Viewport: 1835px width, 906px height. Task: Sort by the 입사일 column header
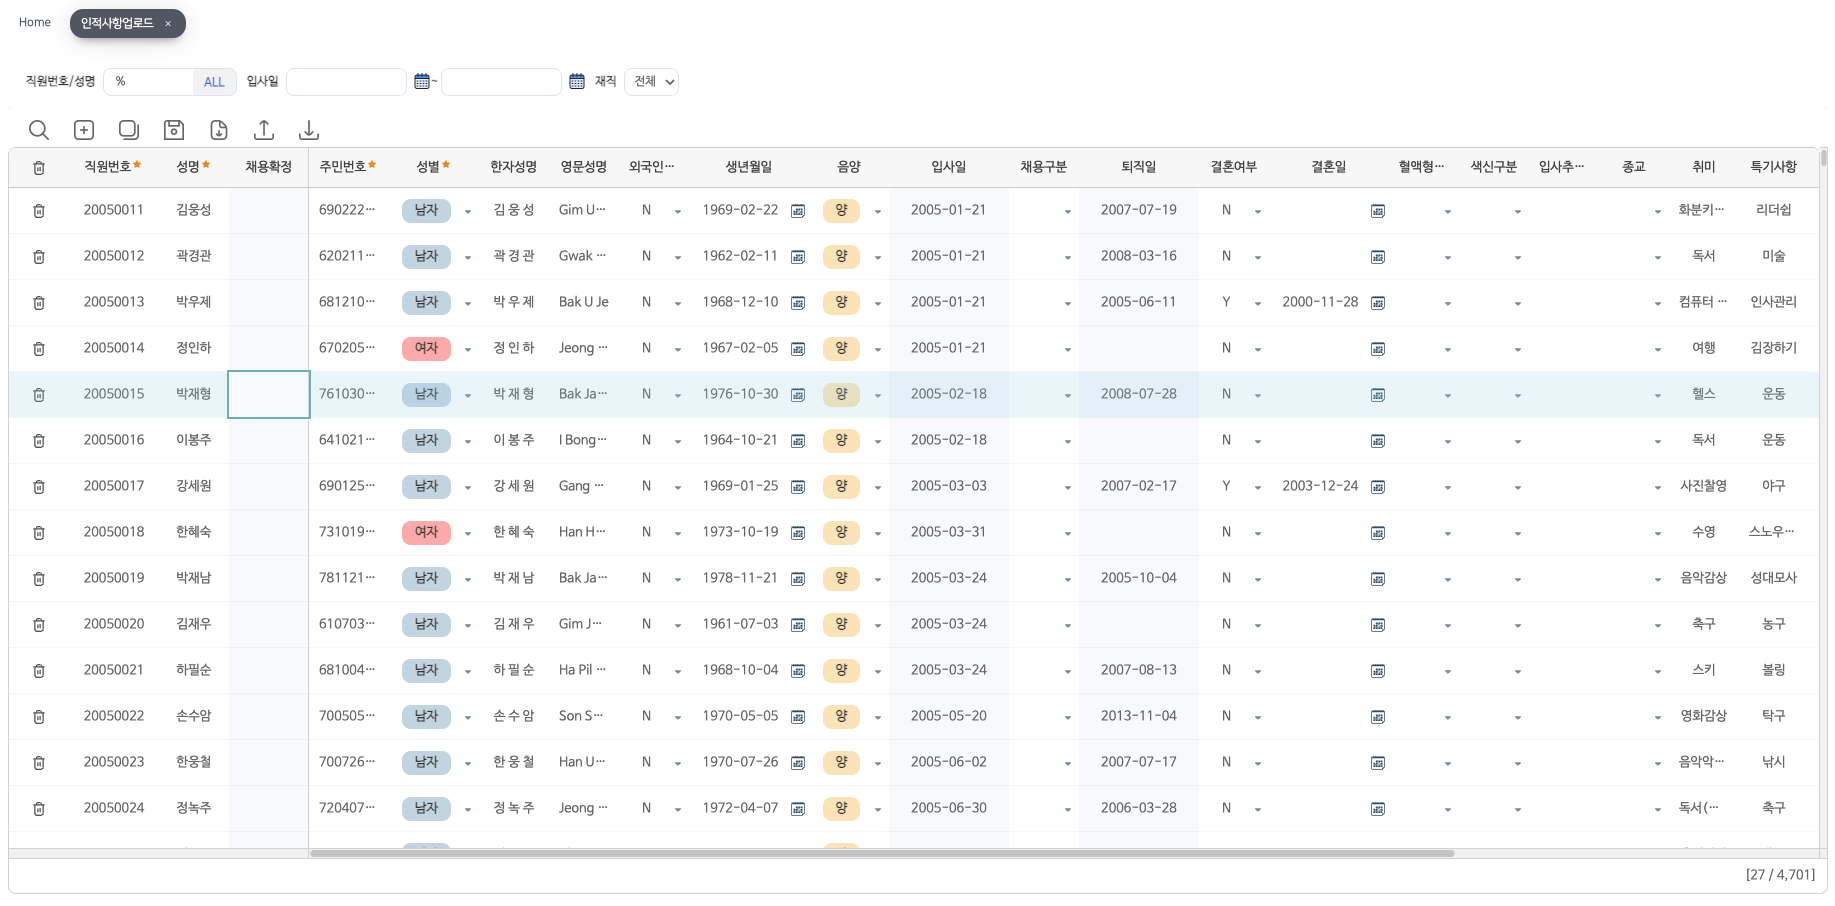[948, 167]
